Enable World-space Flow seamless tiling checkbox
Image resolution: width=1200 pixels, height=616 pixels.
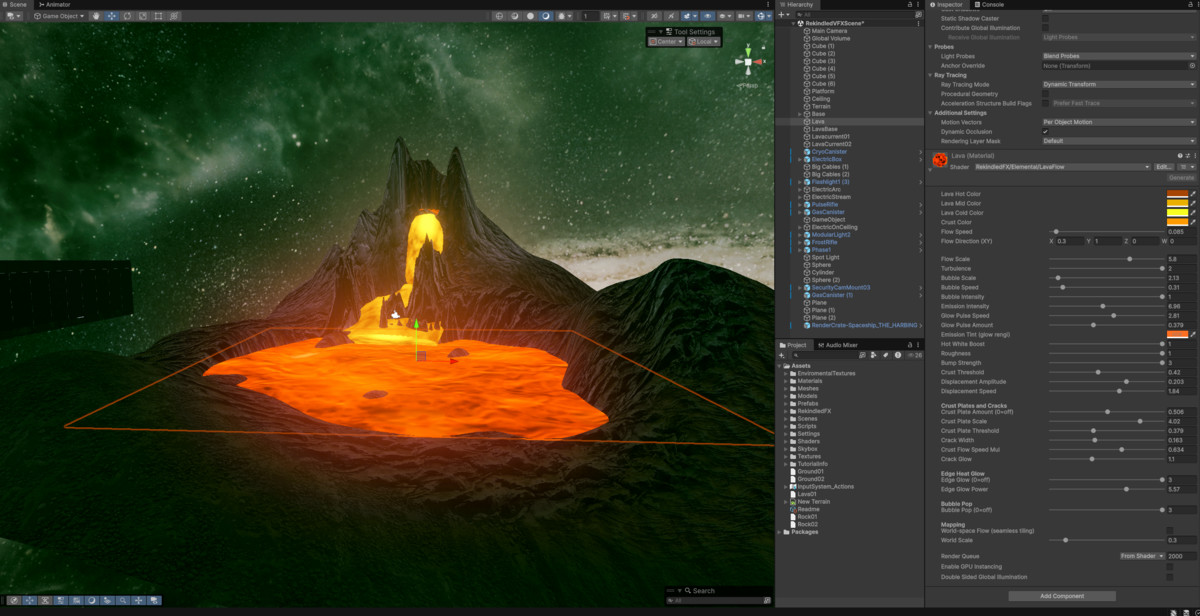pos(1170,531)
